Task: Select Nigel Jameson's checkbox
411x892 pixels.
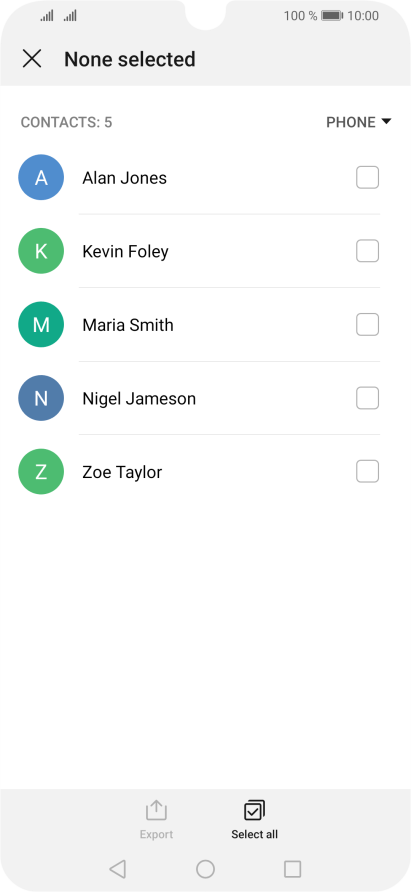Action: tap(367, 398)
